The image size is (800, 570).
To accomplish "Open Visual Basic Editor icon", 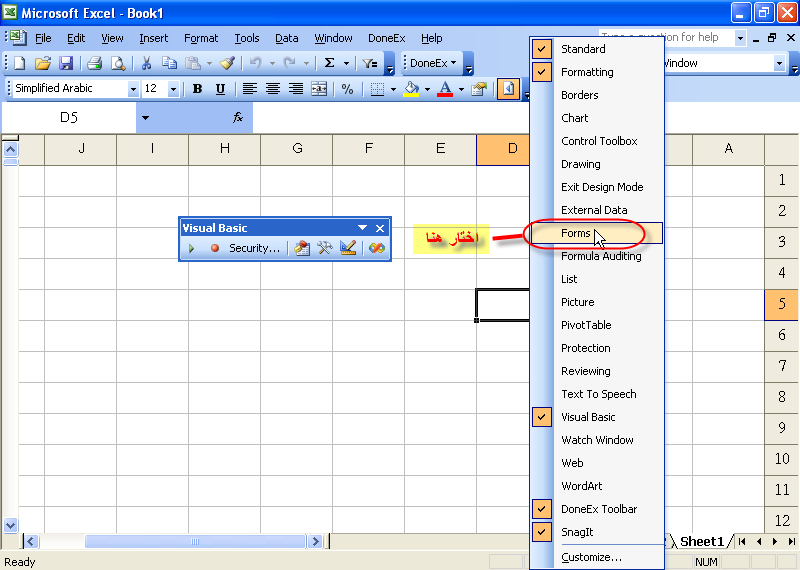I will pos(302,249).
